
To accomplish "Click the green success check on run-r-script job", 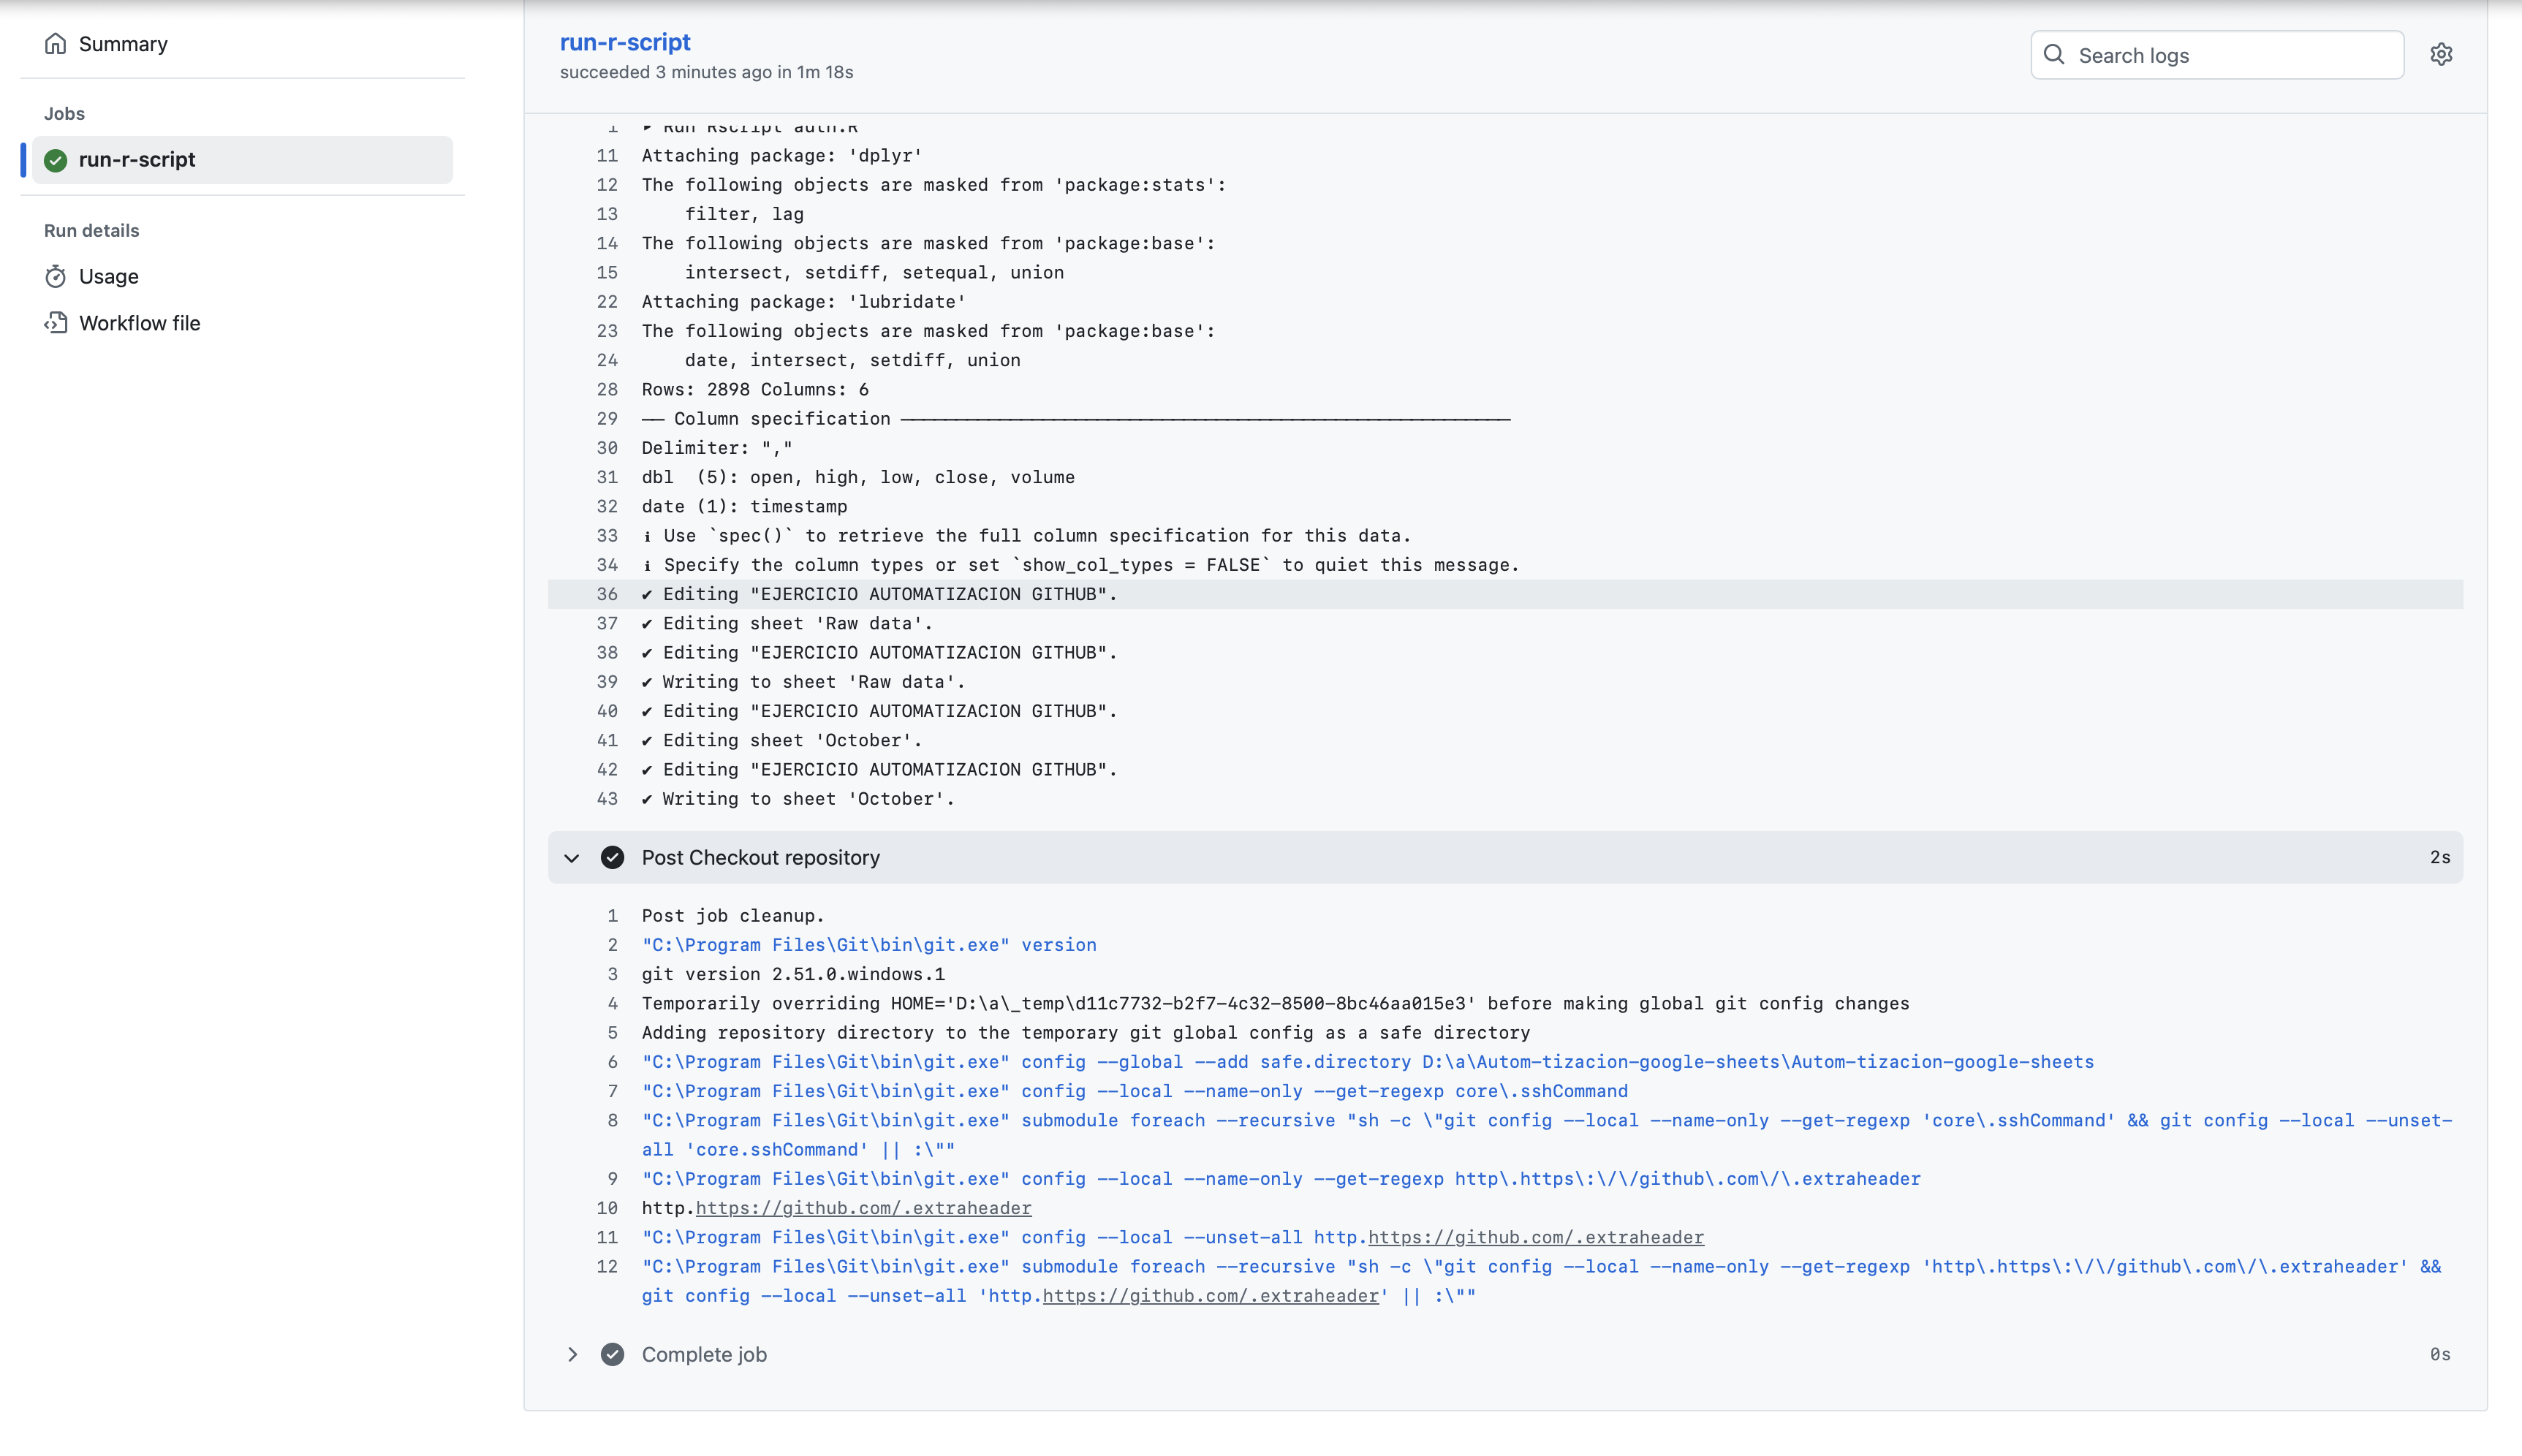I will click(x=56, y=160).
